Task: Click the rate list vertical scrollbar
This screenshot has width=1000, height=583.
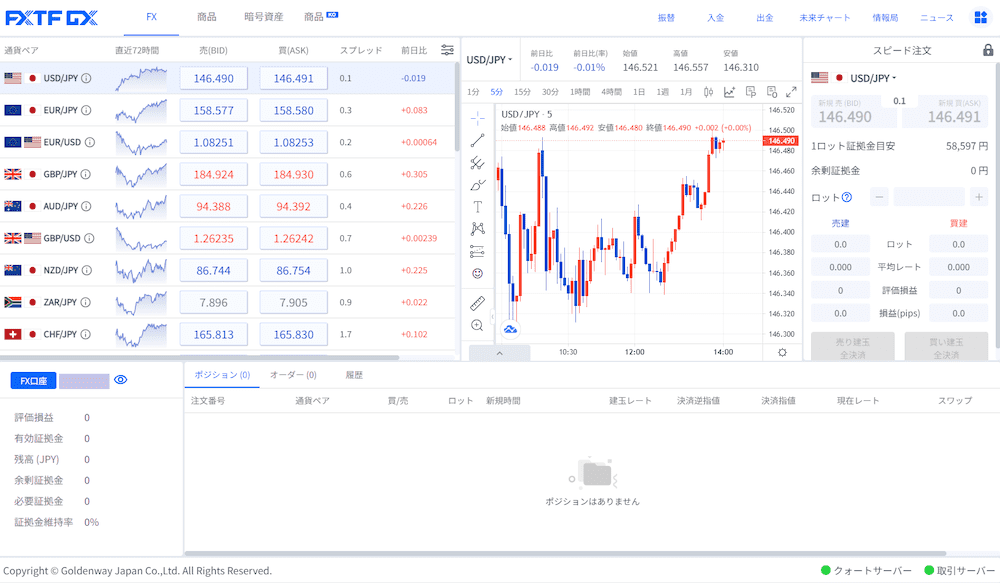Action: point(457,107)
